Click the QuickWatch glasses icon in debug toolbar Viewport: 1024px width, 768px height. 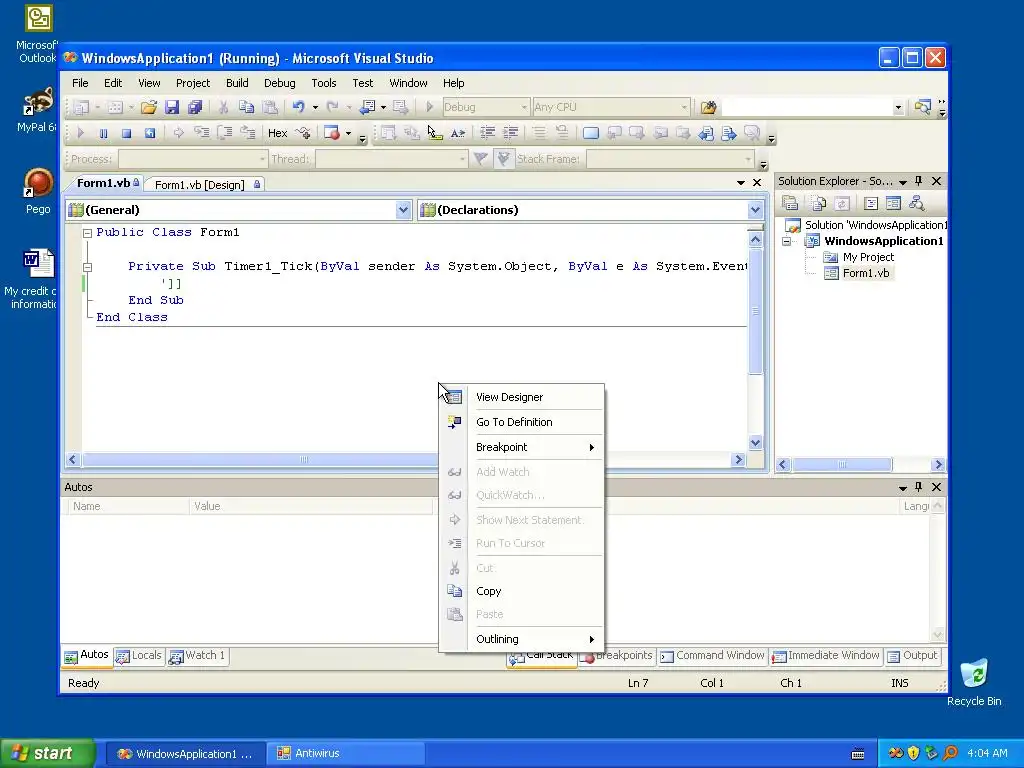point(303,133)
